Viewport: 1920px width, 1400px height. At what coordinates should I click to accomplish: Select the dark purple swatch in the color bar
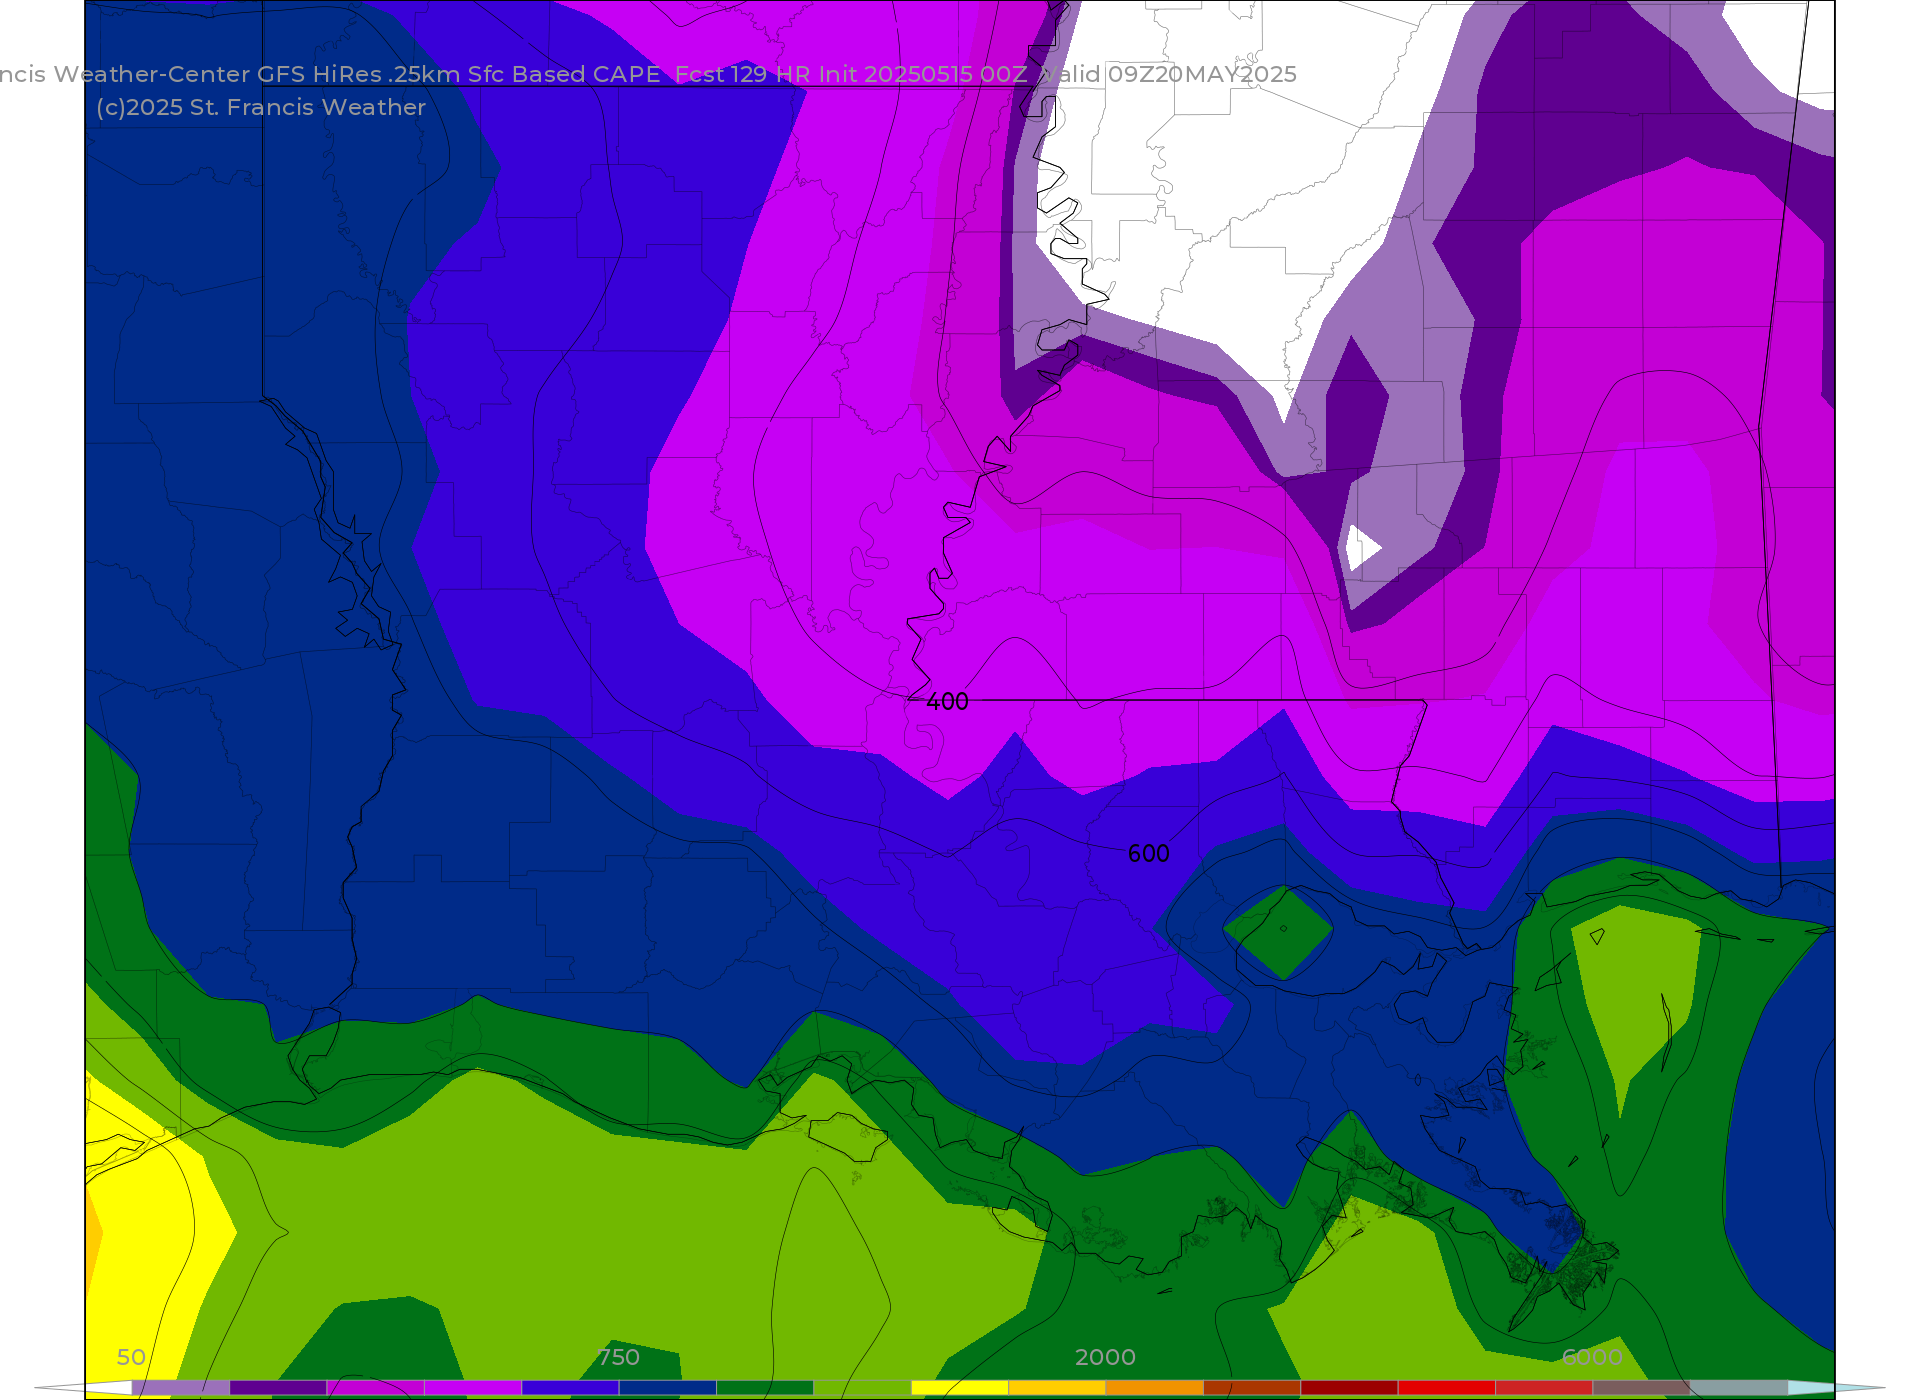(278, 1388)
